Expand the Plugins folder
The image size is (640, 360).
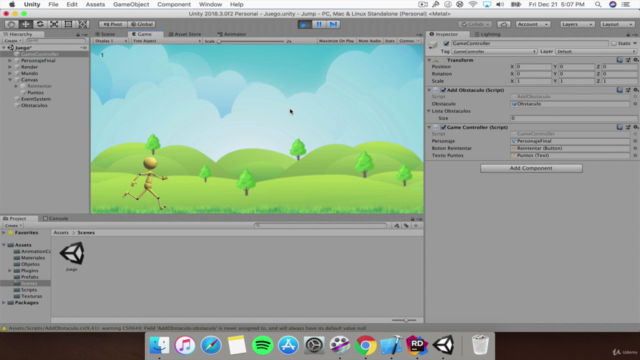[10, 271]
